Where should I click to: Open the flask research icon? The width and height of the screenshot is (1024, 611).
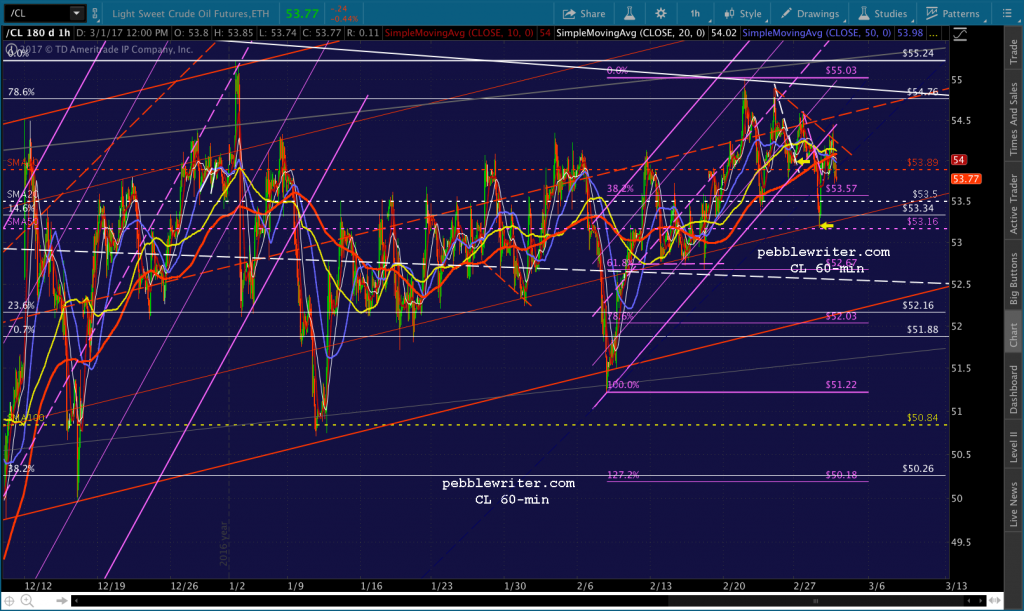630,13
